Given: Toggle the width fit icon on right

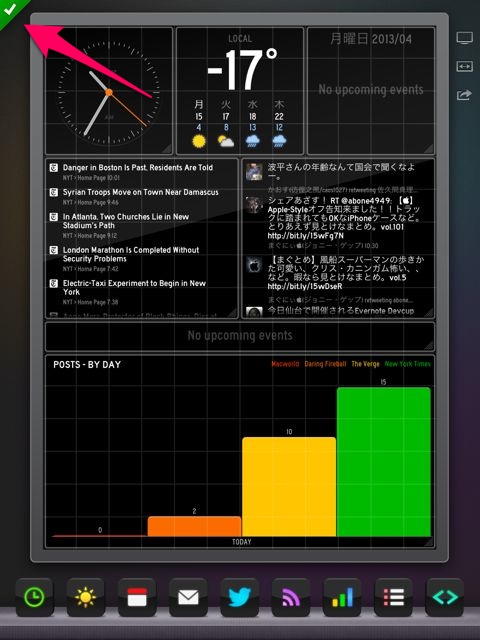Looking at the screenshot, I should [x=464, y=66].
